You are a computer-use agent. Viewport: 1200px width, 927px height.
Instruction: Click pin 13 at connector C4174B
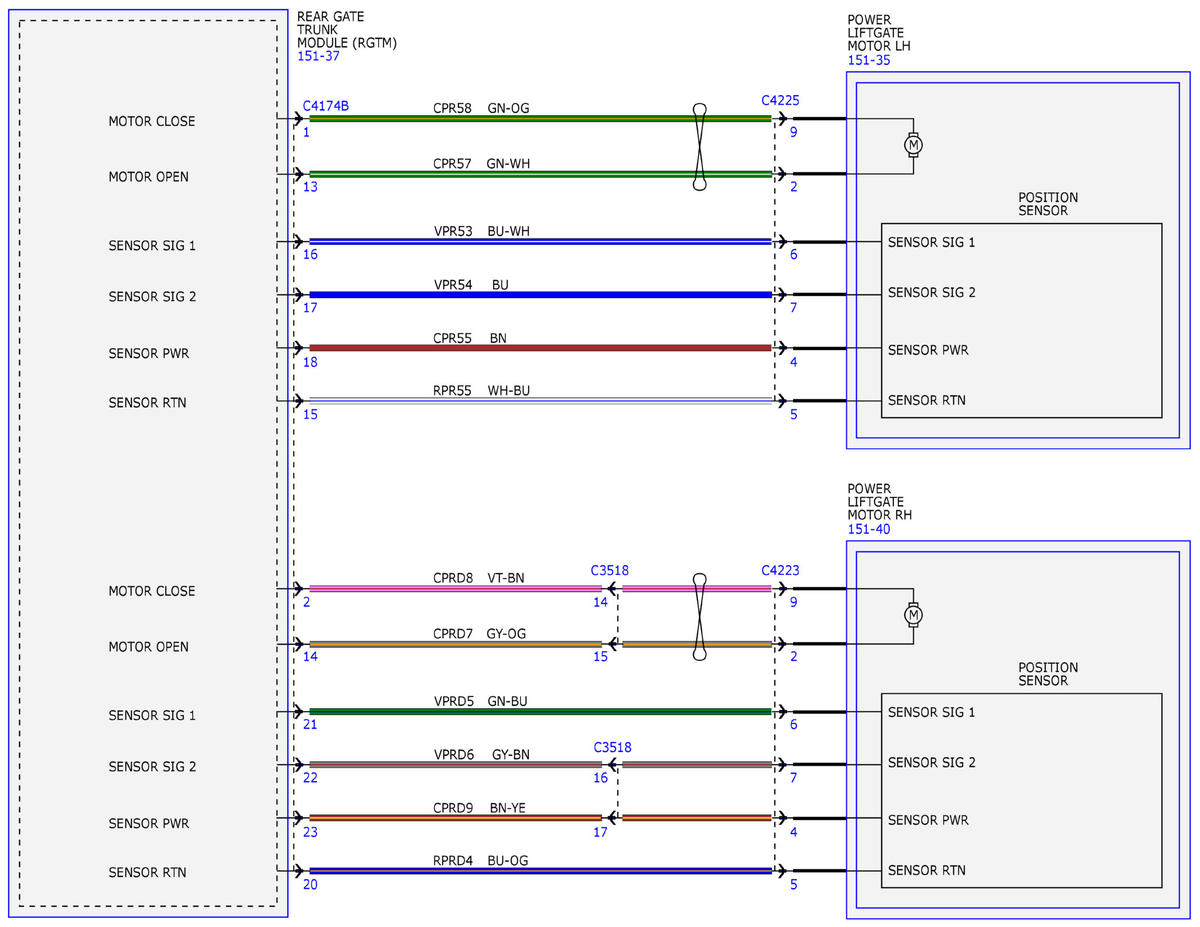(310, 187)
